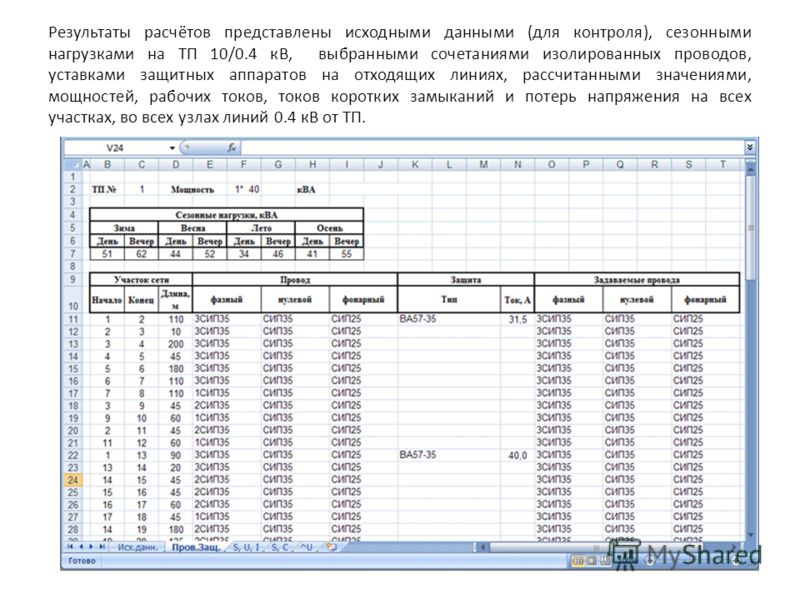
Task: Click length value 200 in row 13
Action: (x=176, y=344)
